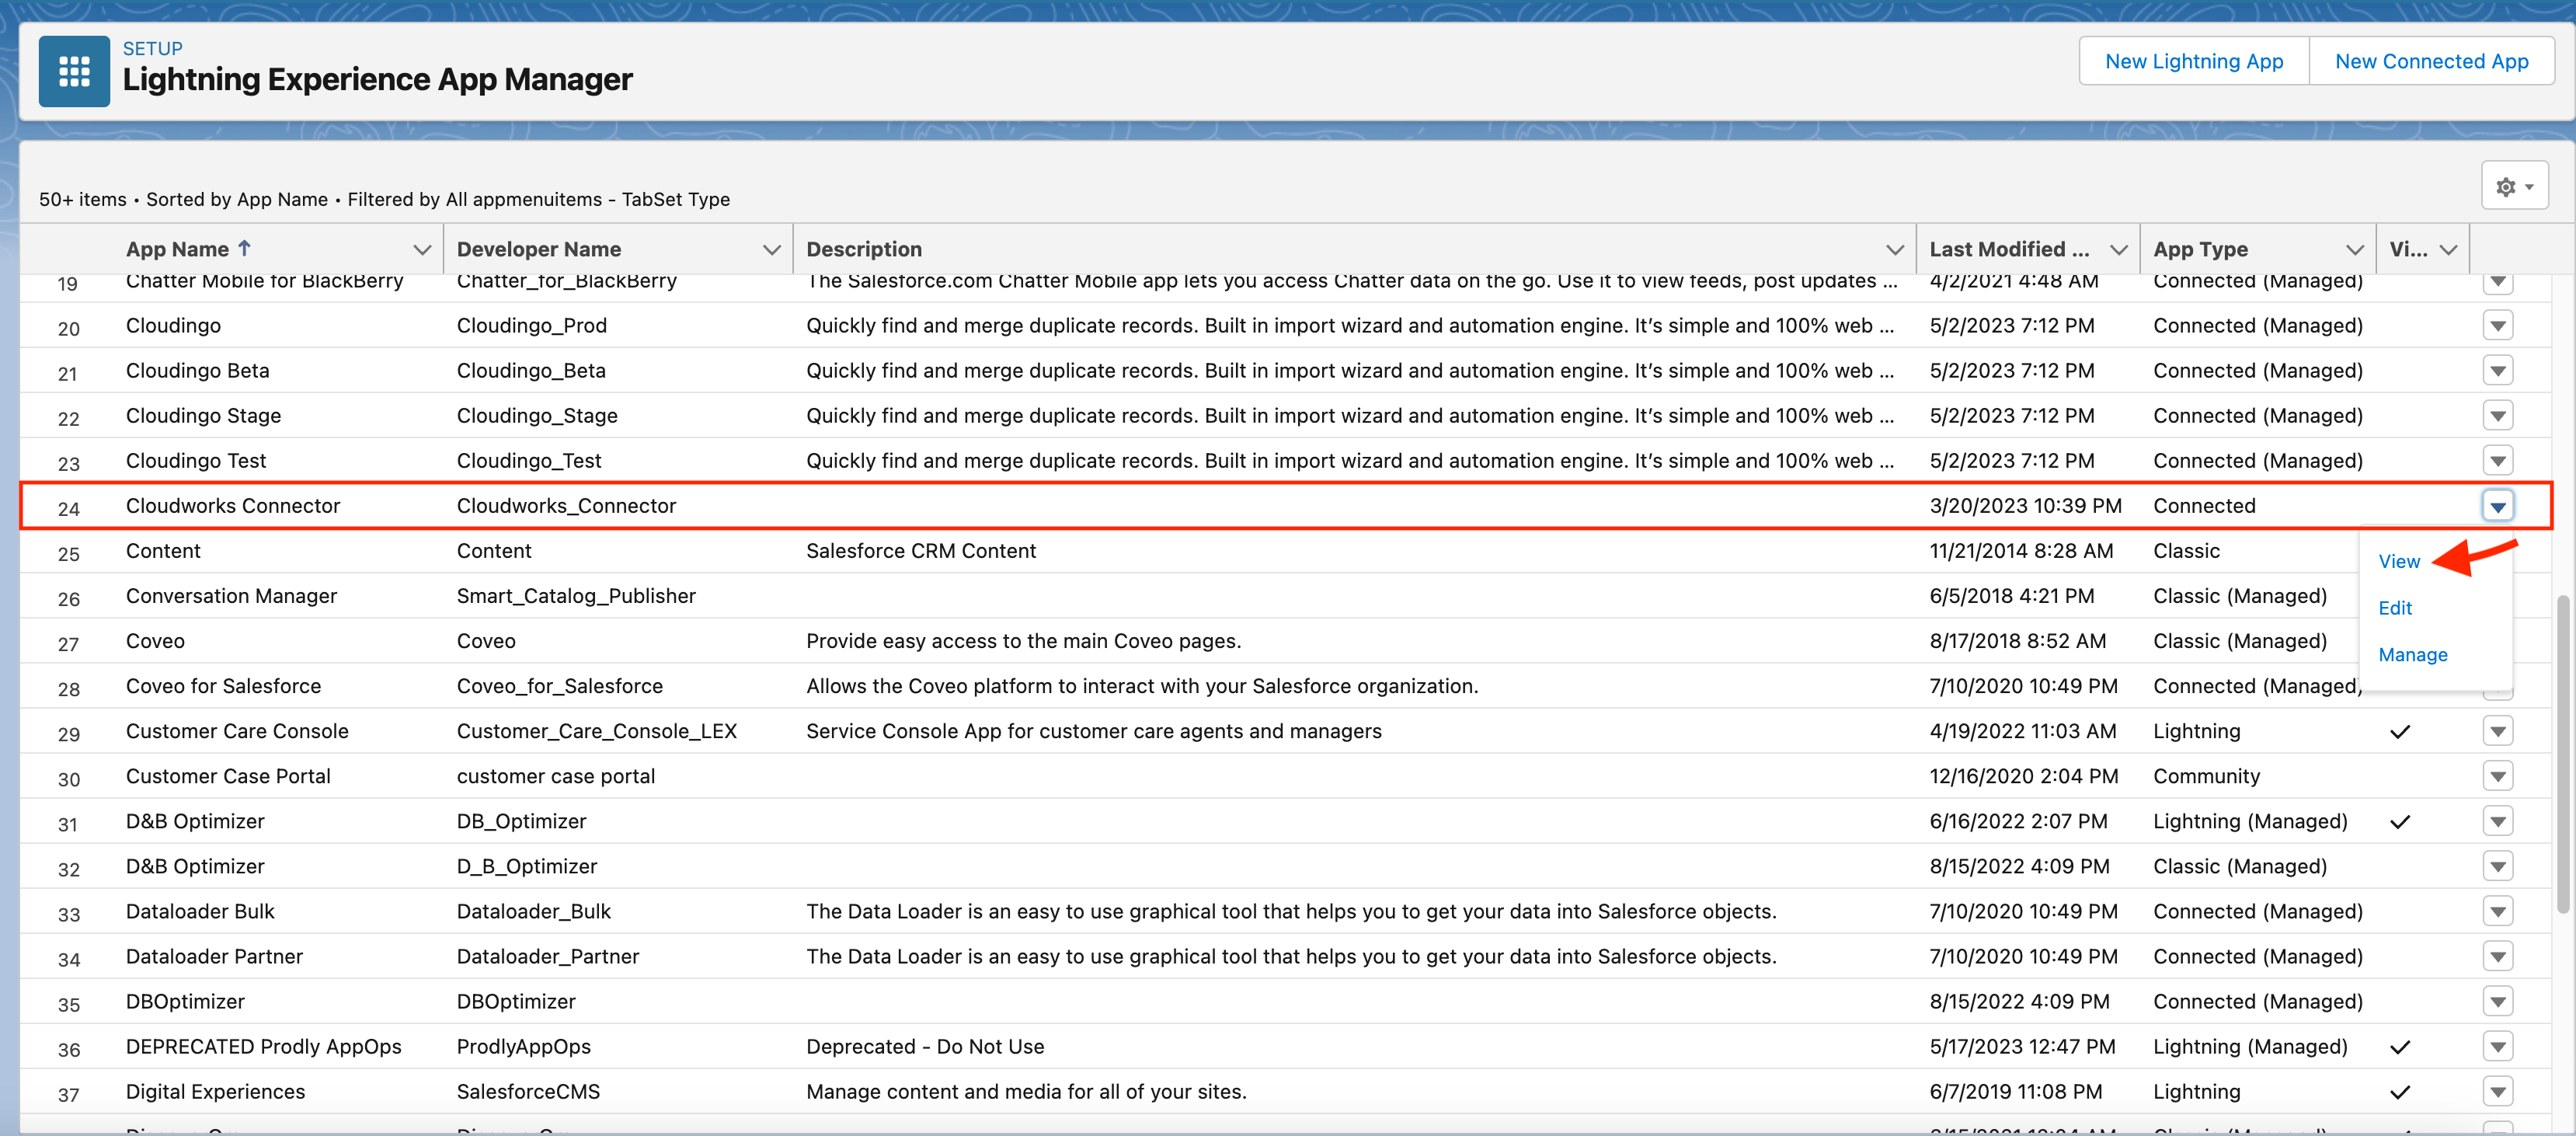Click the vertical scrollbar of the table
This screenshot has height=1136, width=2576.
[x=2562, y=755]
